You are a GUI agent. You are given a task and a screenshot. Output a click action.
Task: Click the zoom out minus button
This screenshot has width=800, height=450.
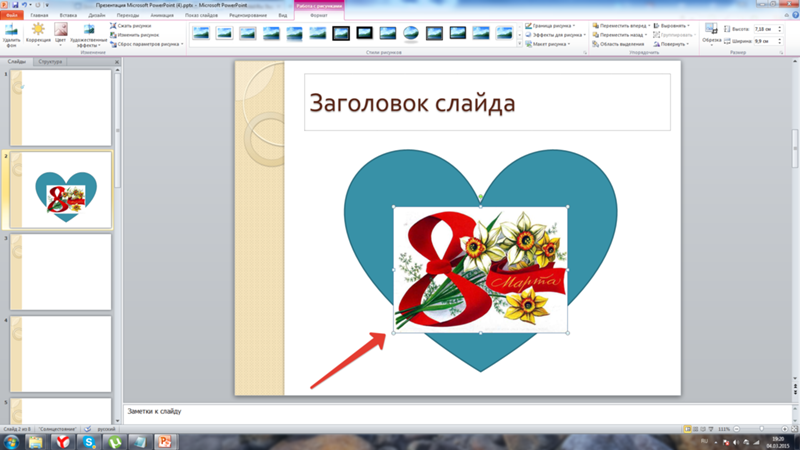736,429
